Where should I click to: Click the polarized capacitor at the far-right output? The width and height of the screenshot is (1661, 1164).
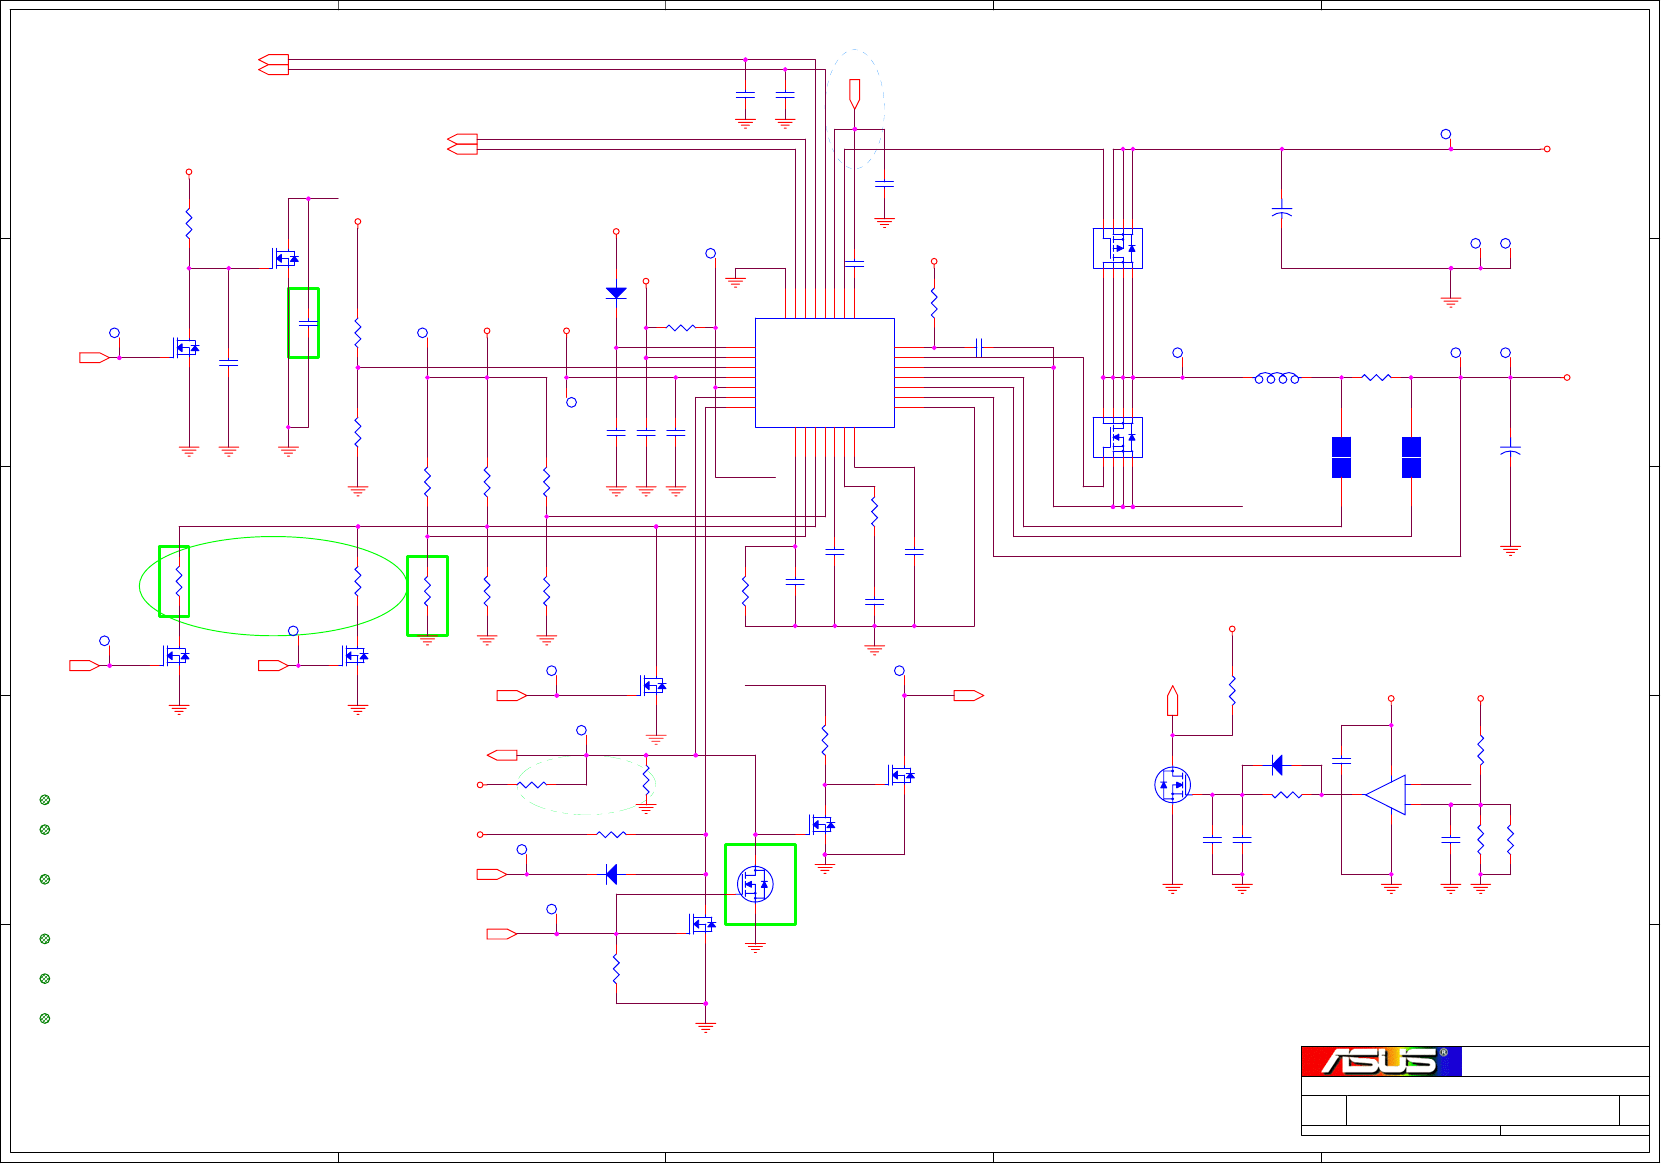click(1511, 451)
